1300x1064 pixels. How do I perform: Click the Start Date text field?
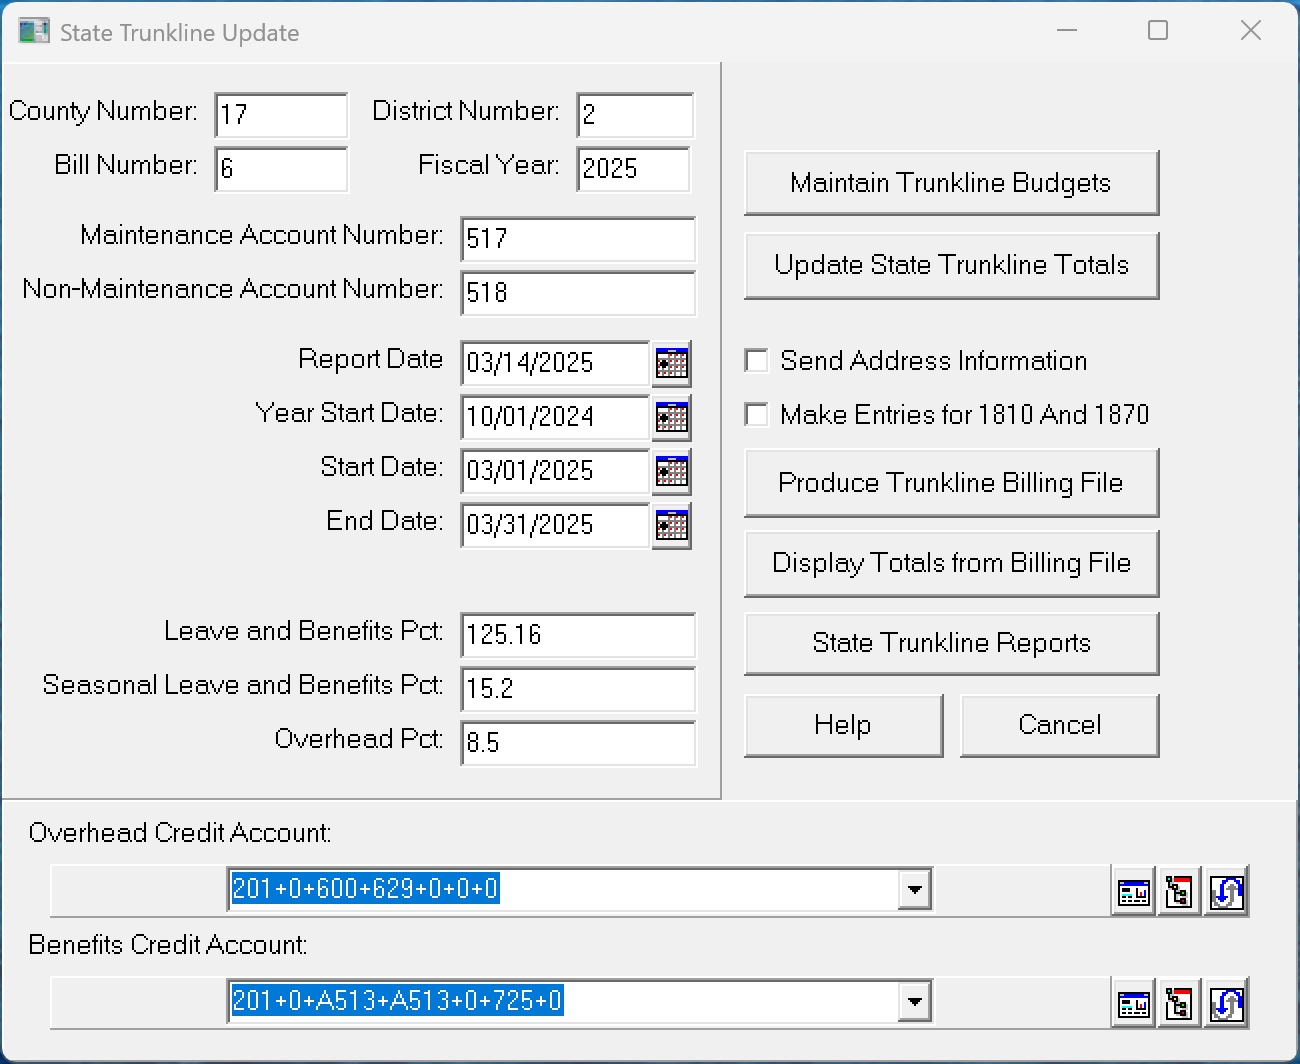click(x=555, y=471)
